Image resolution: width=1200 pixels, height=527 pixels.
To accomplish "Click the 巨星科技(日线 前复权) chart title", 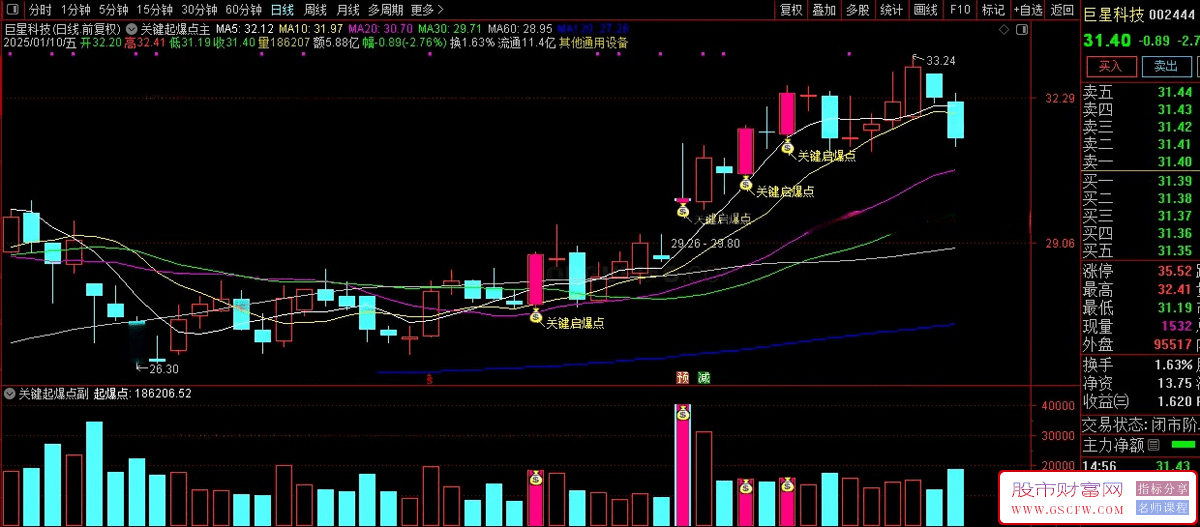I will coord(62,29).
